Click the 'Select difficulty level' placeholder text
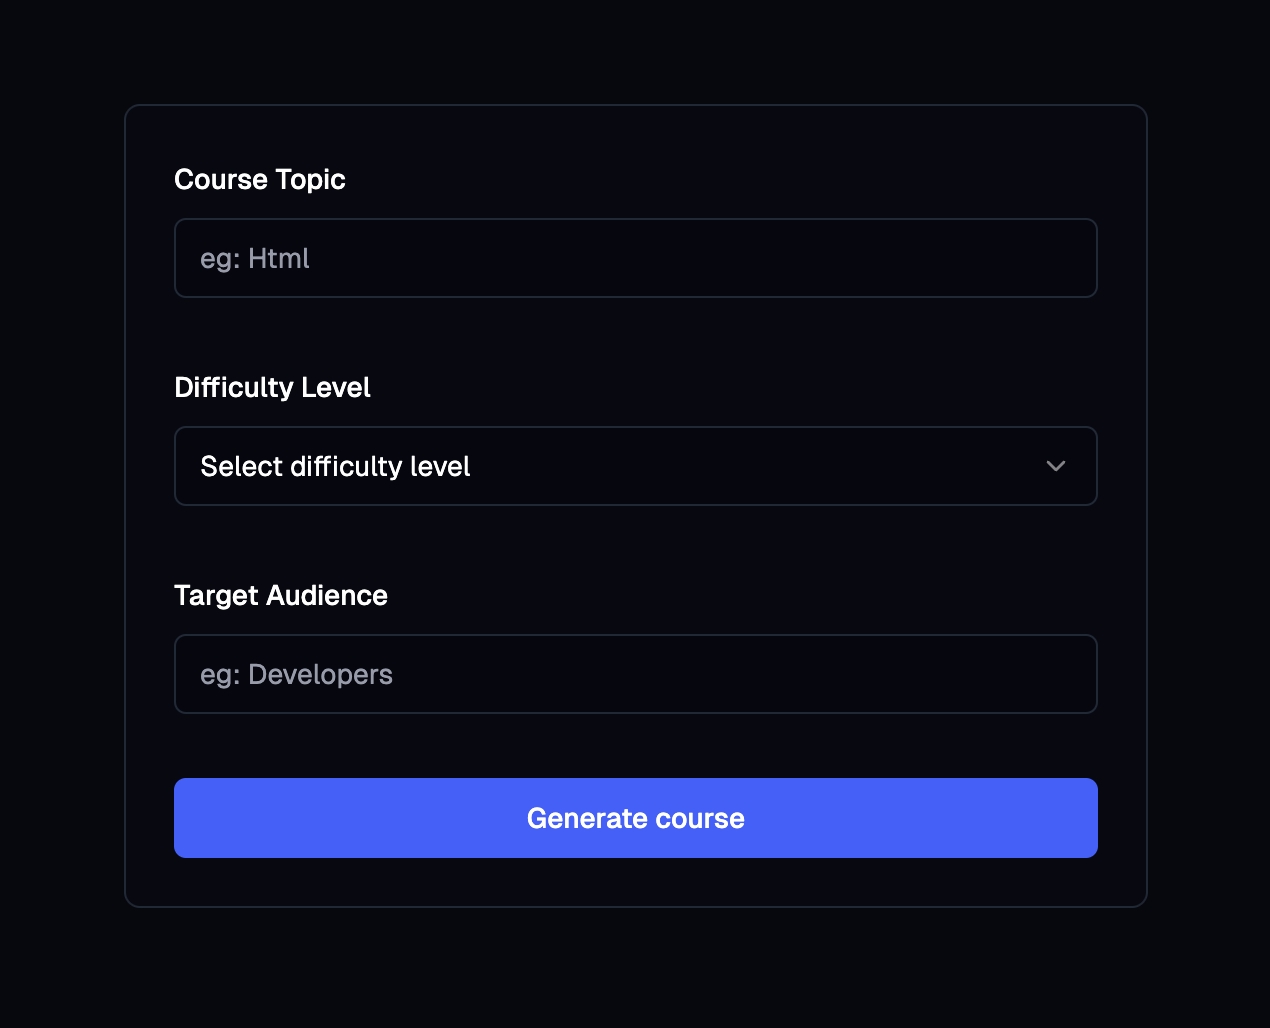 pos(335,466)
